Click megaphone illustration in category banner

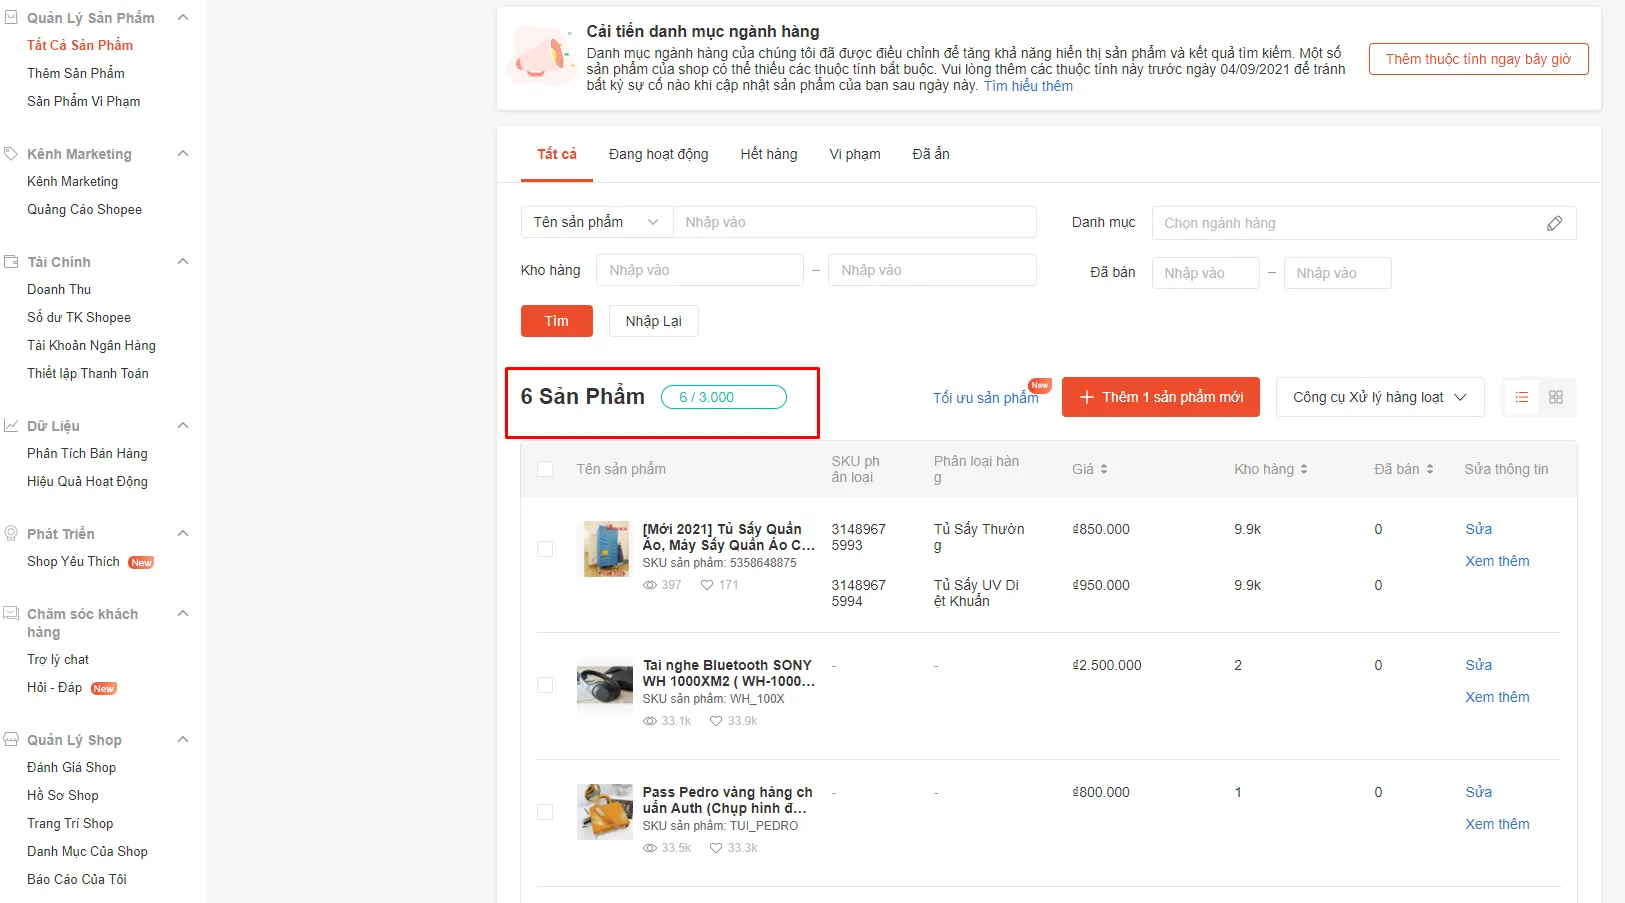click(543, 56)
